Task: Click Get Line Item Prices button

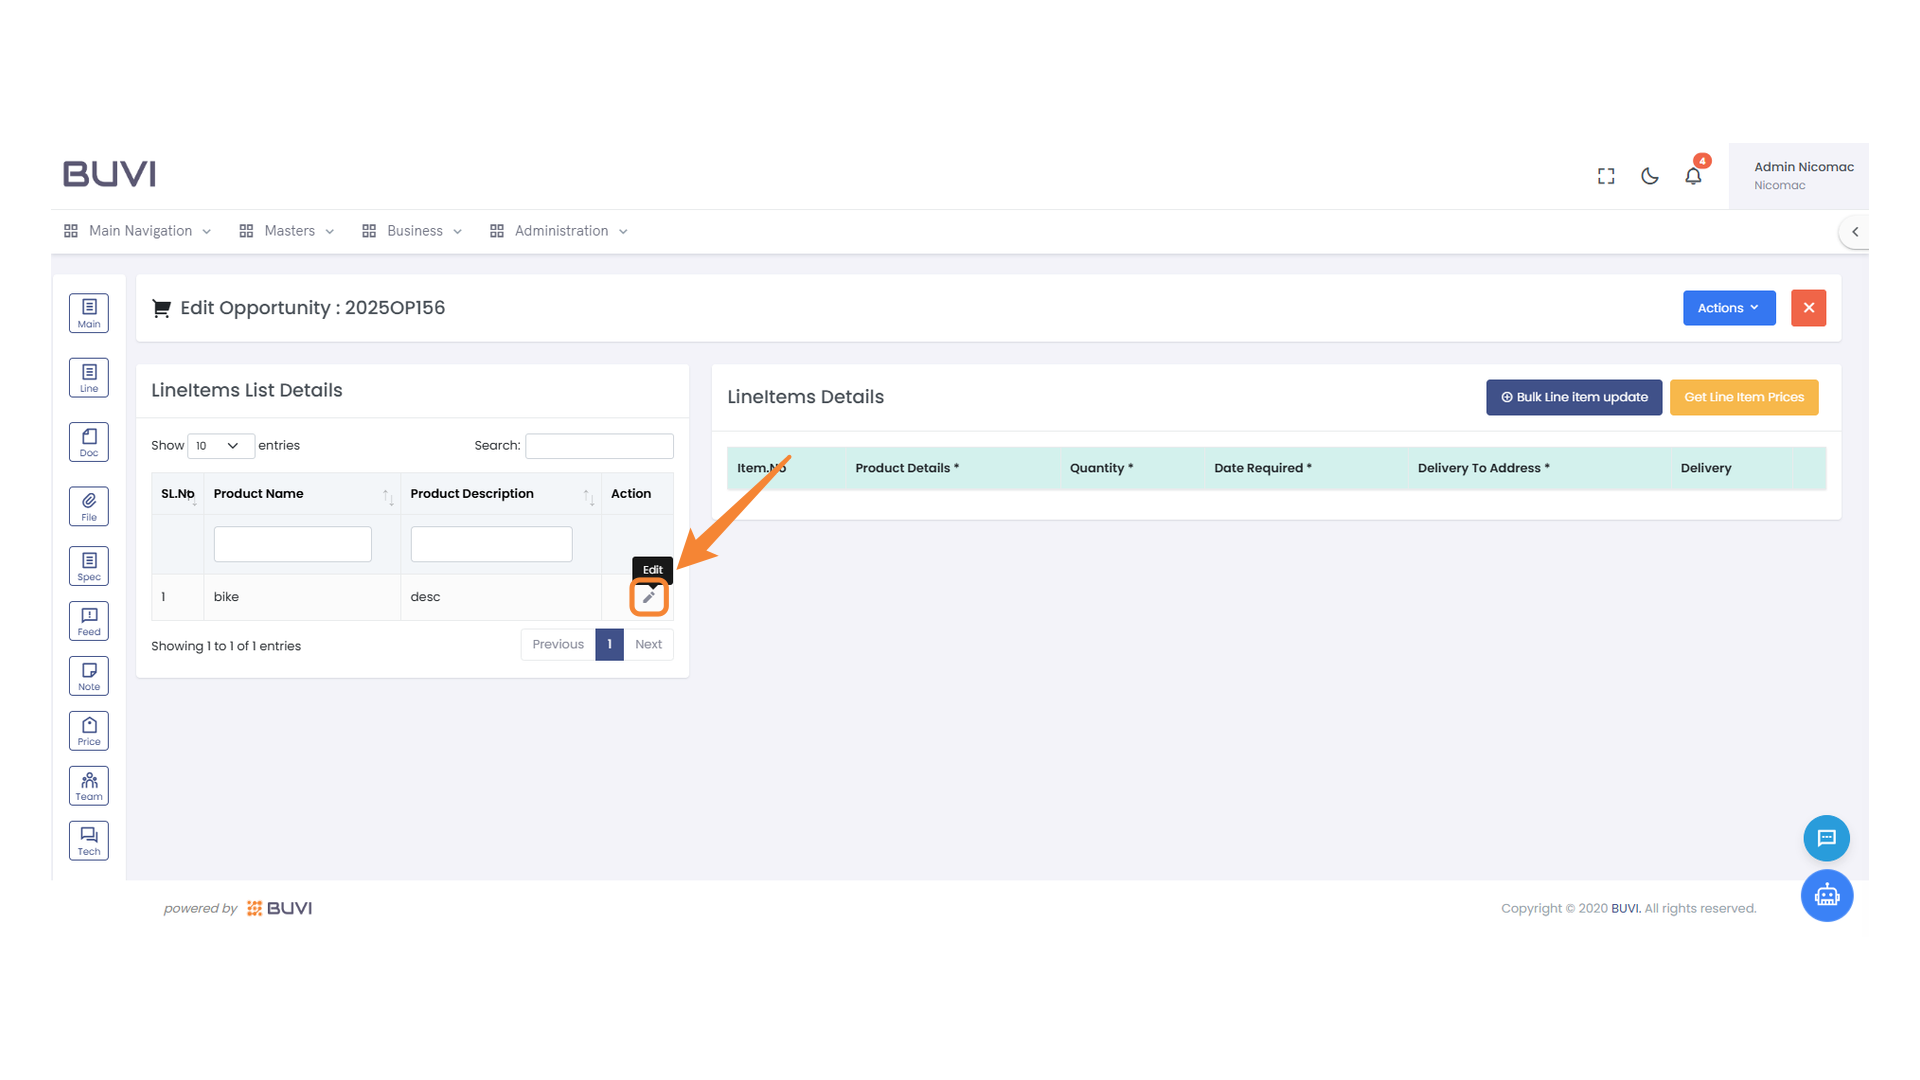Action: tap(1743, 397)
